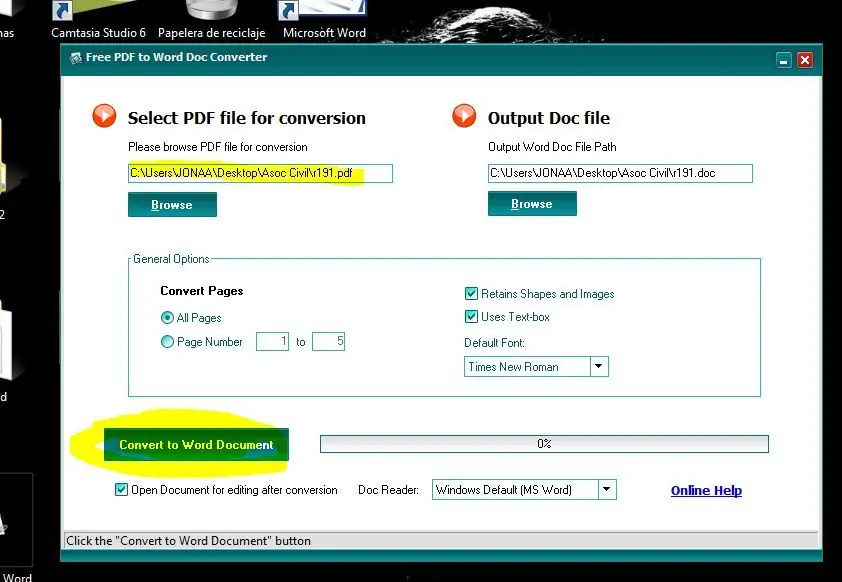Click the Free PDF to Word Doc Converter title
Image resolution: width=842 pixels, height=582 pixels.
point(176,57)
